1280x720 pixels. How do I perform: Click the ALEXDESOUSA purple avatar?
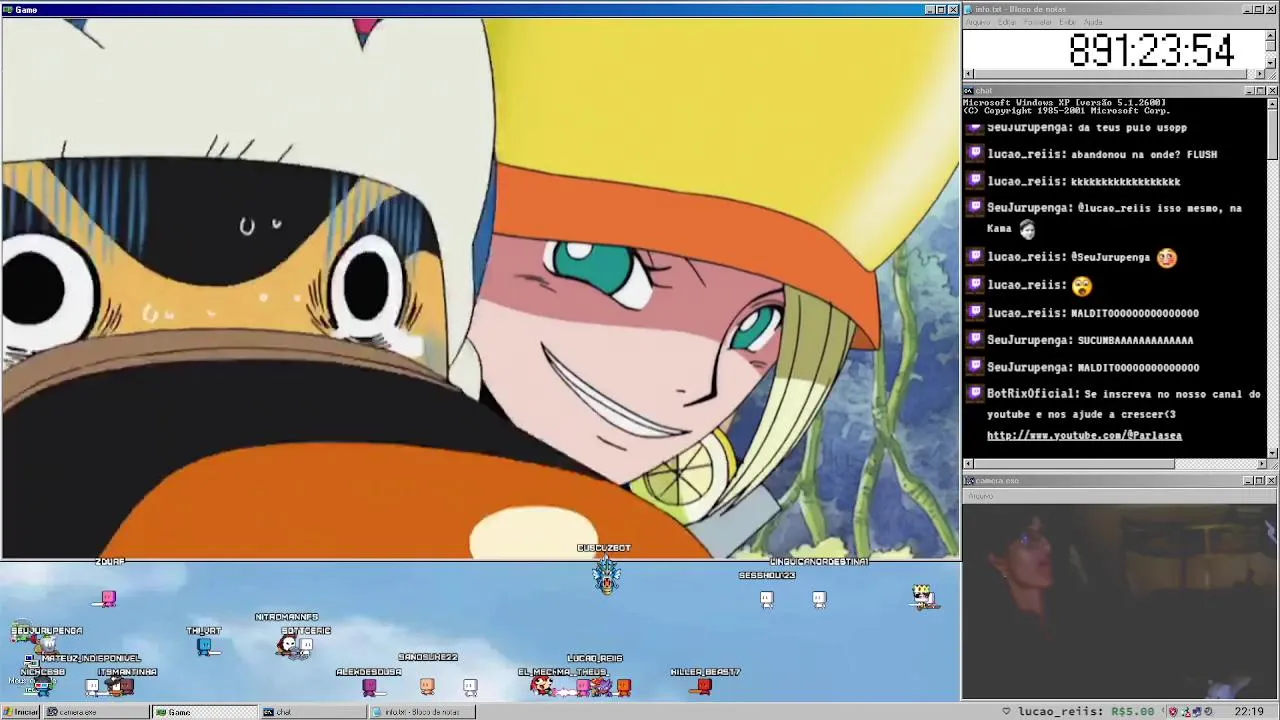tap(369, 687)
